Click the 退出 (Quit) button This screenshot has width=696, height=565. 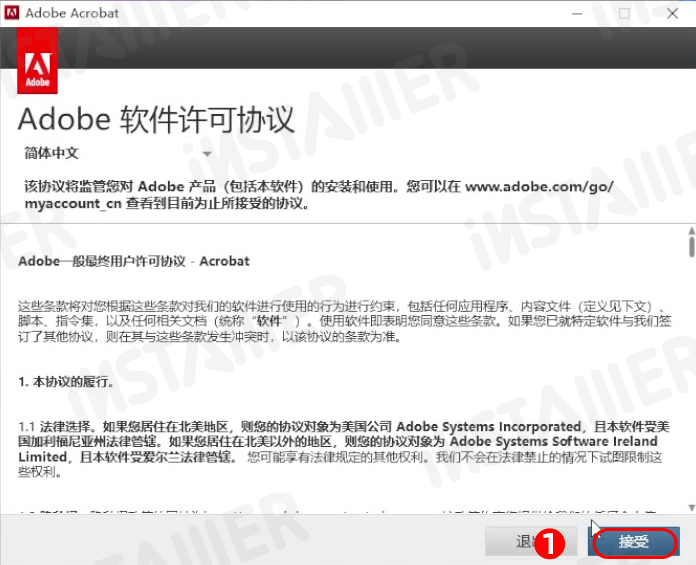530,541
